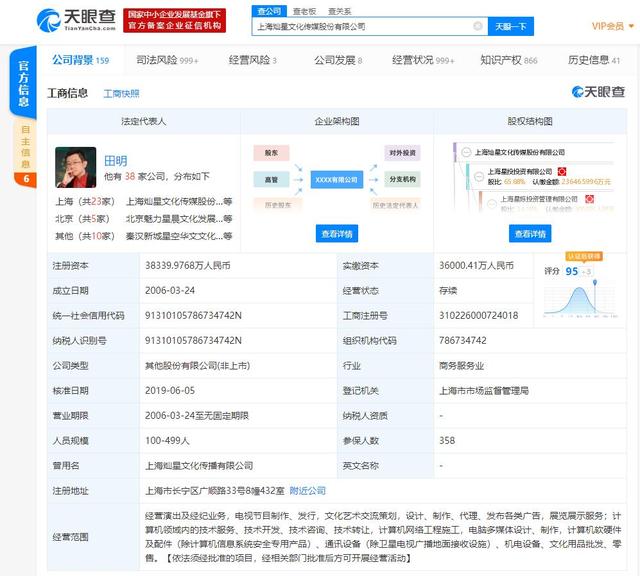640x576 pixels.
Task: Click the 附近公司 link
Action: pos(307,491)
